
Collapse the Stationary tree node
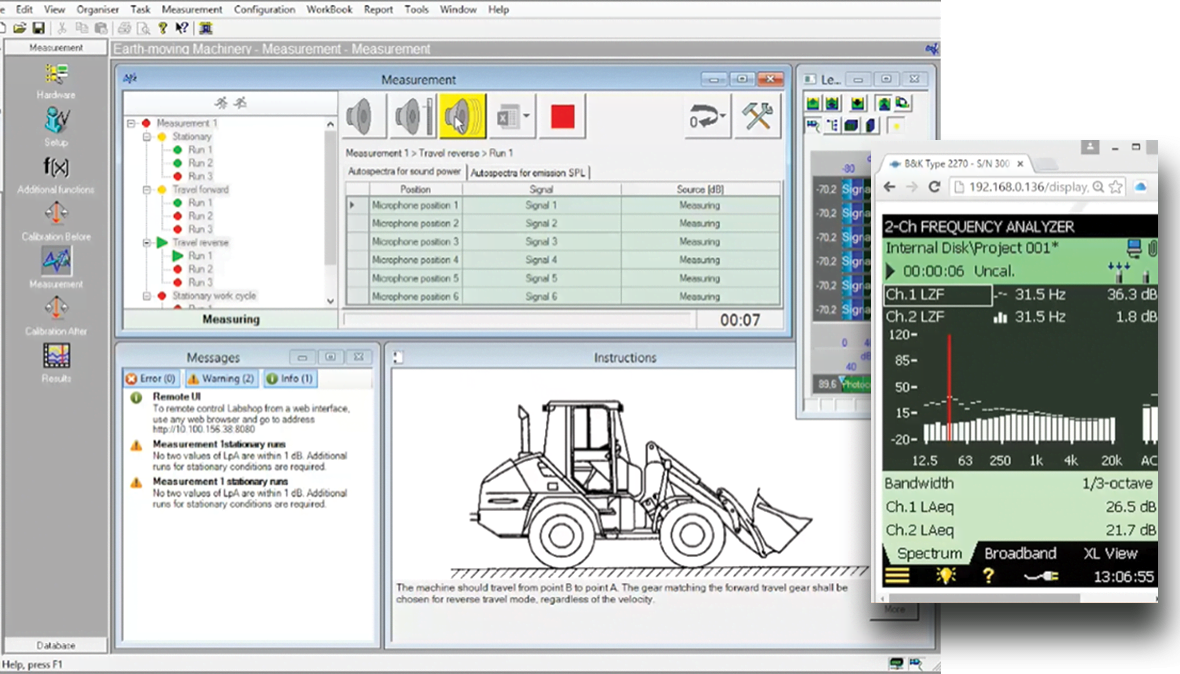[148, 137]
